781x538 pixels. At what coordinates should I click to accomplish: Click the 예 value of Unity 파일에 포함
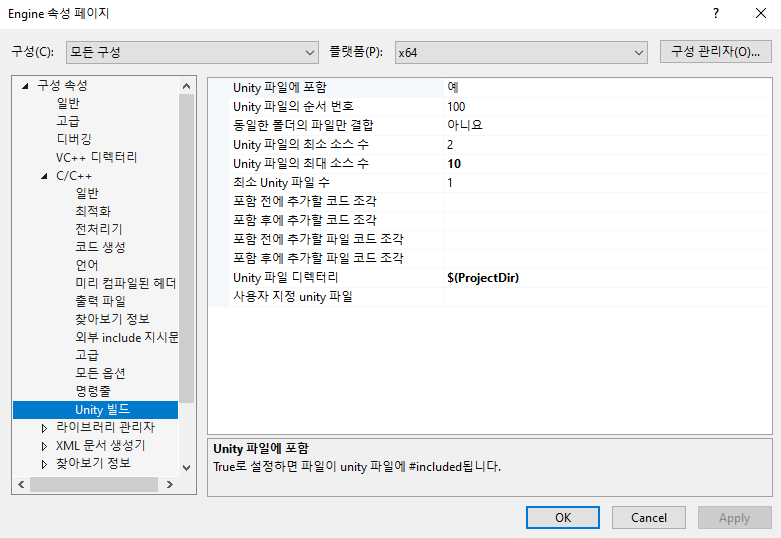pos(607,88)
